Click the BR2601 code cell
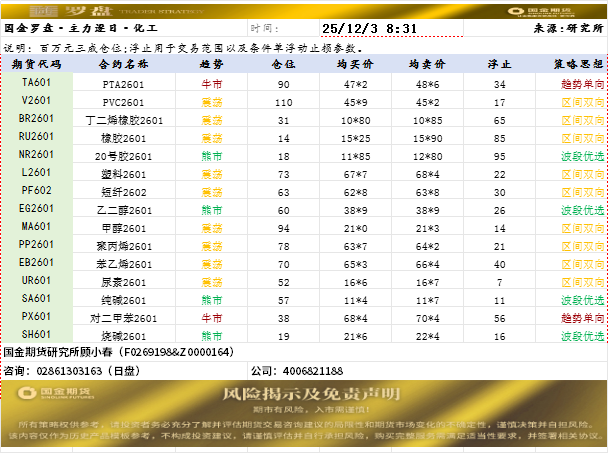Viewport: 608px width, 453px height. (36, 118)
